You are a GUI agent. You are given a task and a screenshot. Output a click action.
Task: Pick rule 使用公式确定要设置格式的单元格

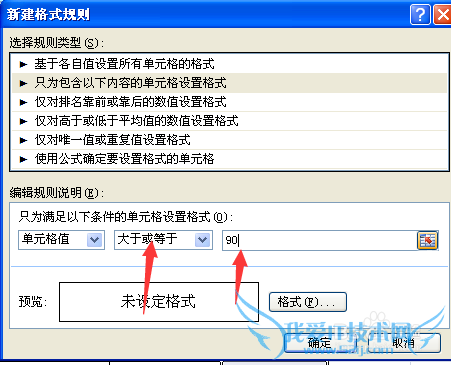pyautogui.click(x=229, y=159)
